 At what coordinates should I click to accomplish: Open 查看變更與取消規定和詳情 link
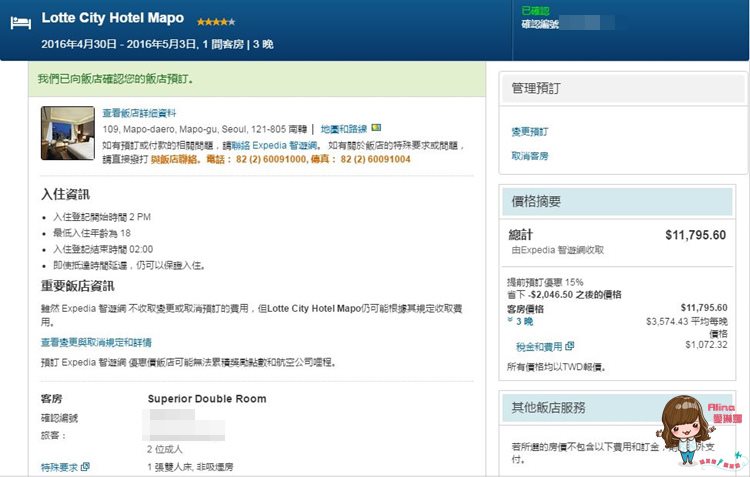tap(96, 342)
